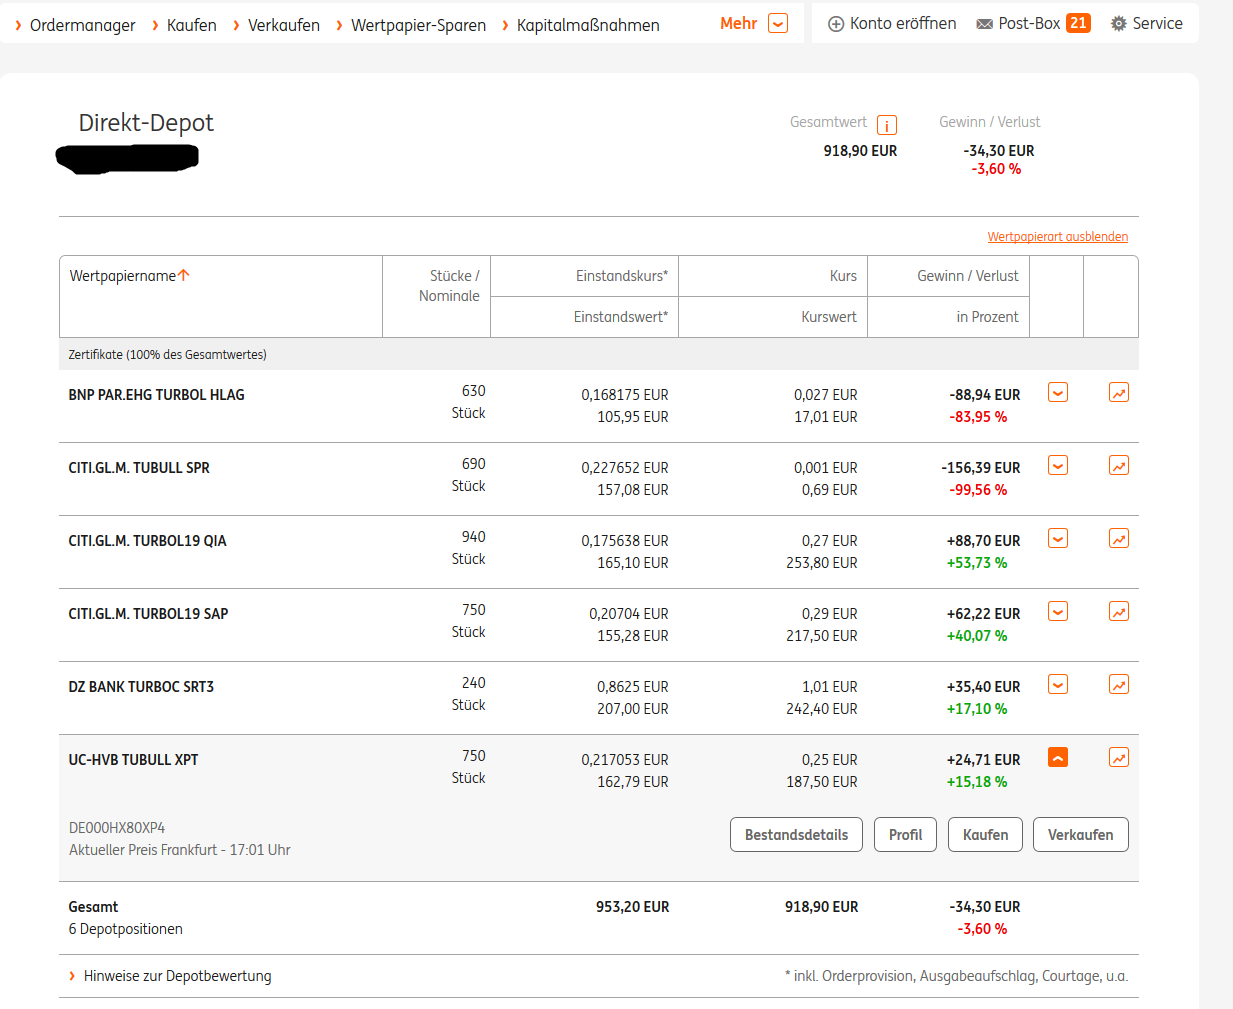This screenshot has height=1009, width=1233.
Task: Click Wertpapierart ausblenden link
Action: 1057,237
